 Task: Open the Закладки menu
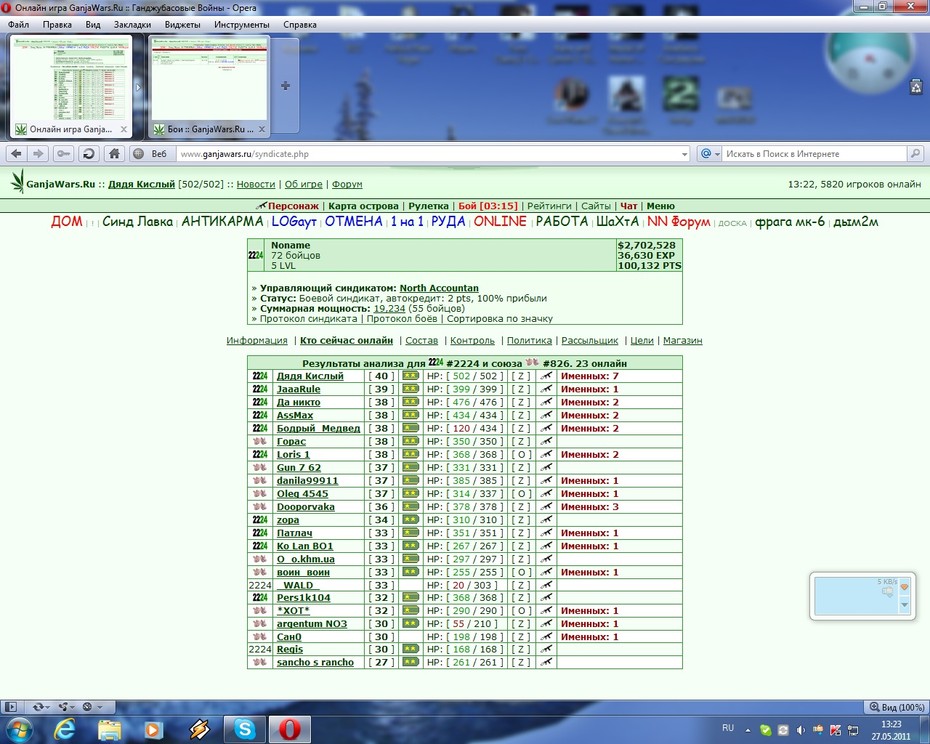pos(132,24)
